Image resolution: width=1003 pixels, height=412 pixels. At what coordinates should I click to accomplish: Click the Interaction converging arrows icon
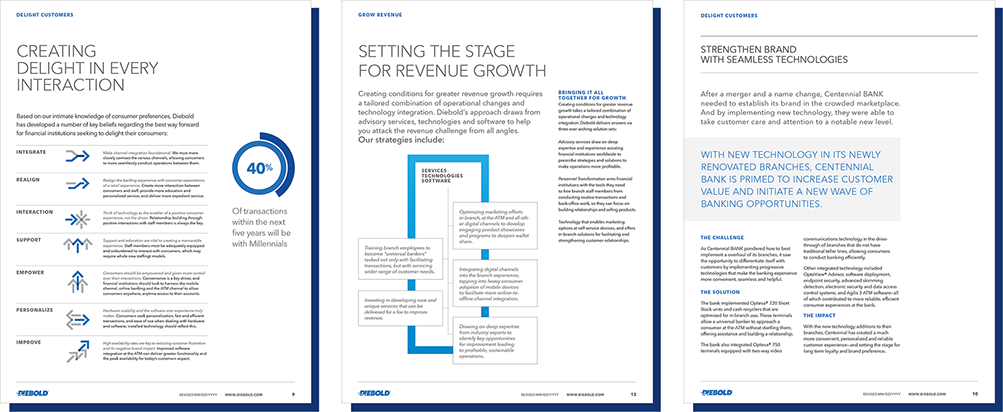tap(77, 220)
